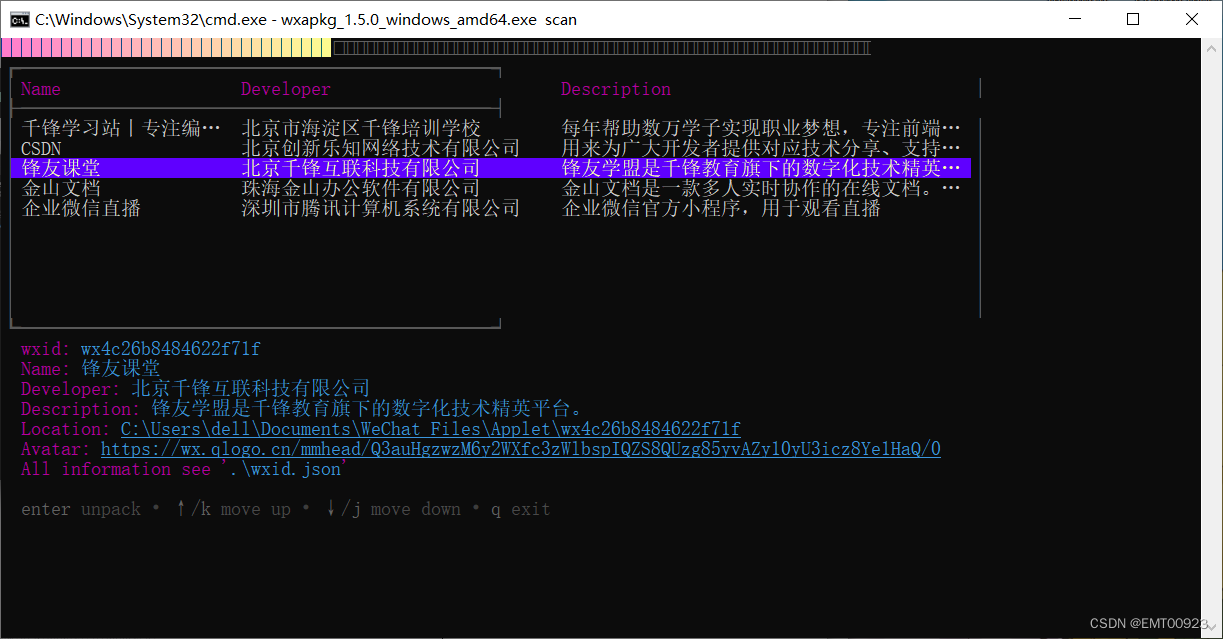Viewport: 1223px width, 639px height.
Task: Click the Developer detail value below the table
Action: 251,389
